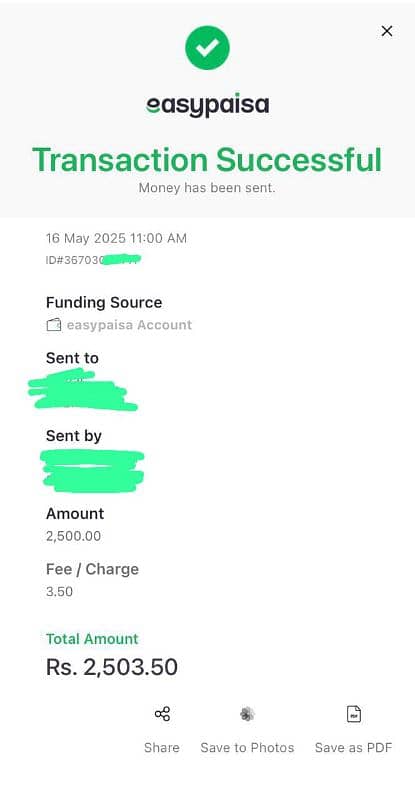Click the easypaisa Account funding source
This screenshot has width=415, height=800.
pyautogui.click(x=129, y=325)
